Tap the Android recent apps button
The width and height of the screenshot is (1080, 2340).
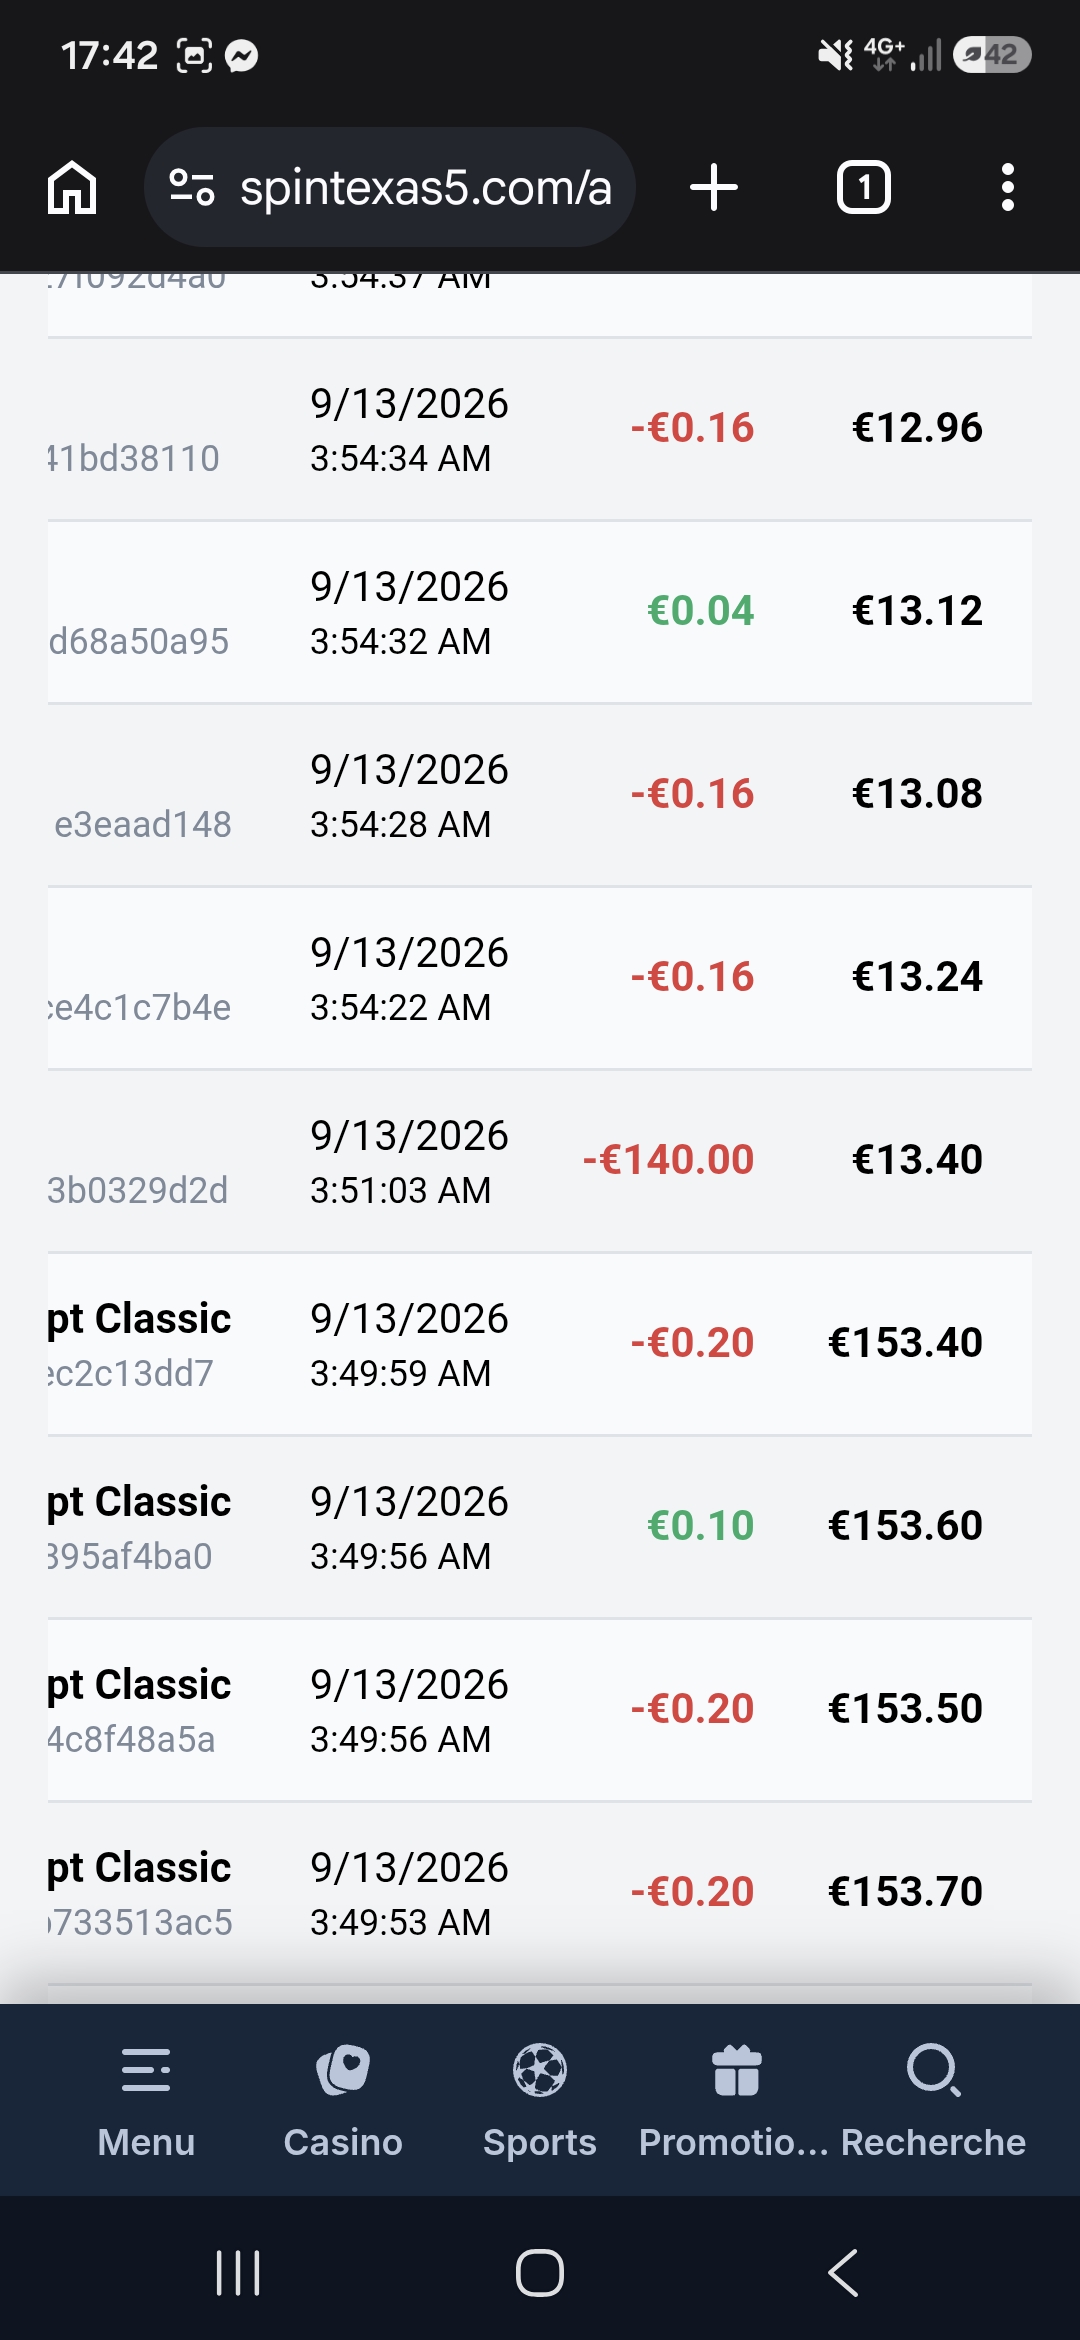pyautogui.click(x=238, y=2273)
